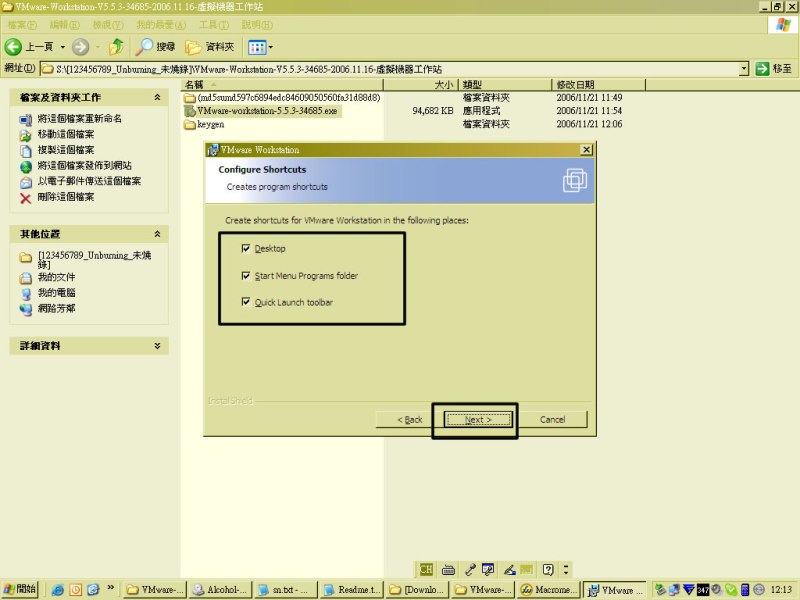
Task: Click the 移至 Go button
Action: [x=774, y=68]
